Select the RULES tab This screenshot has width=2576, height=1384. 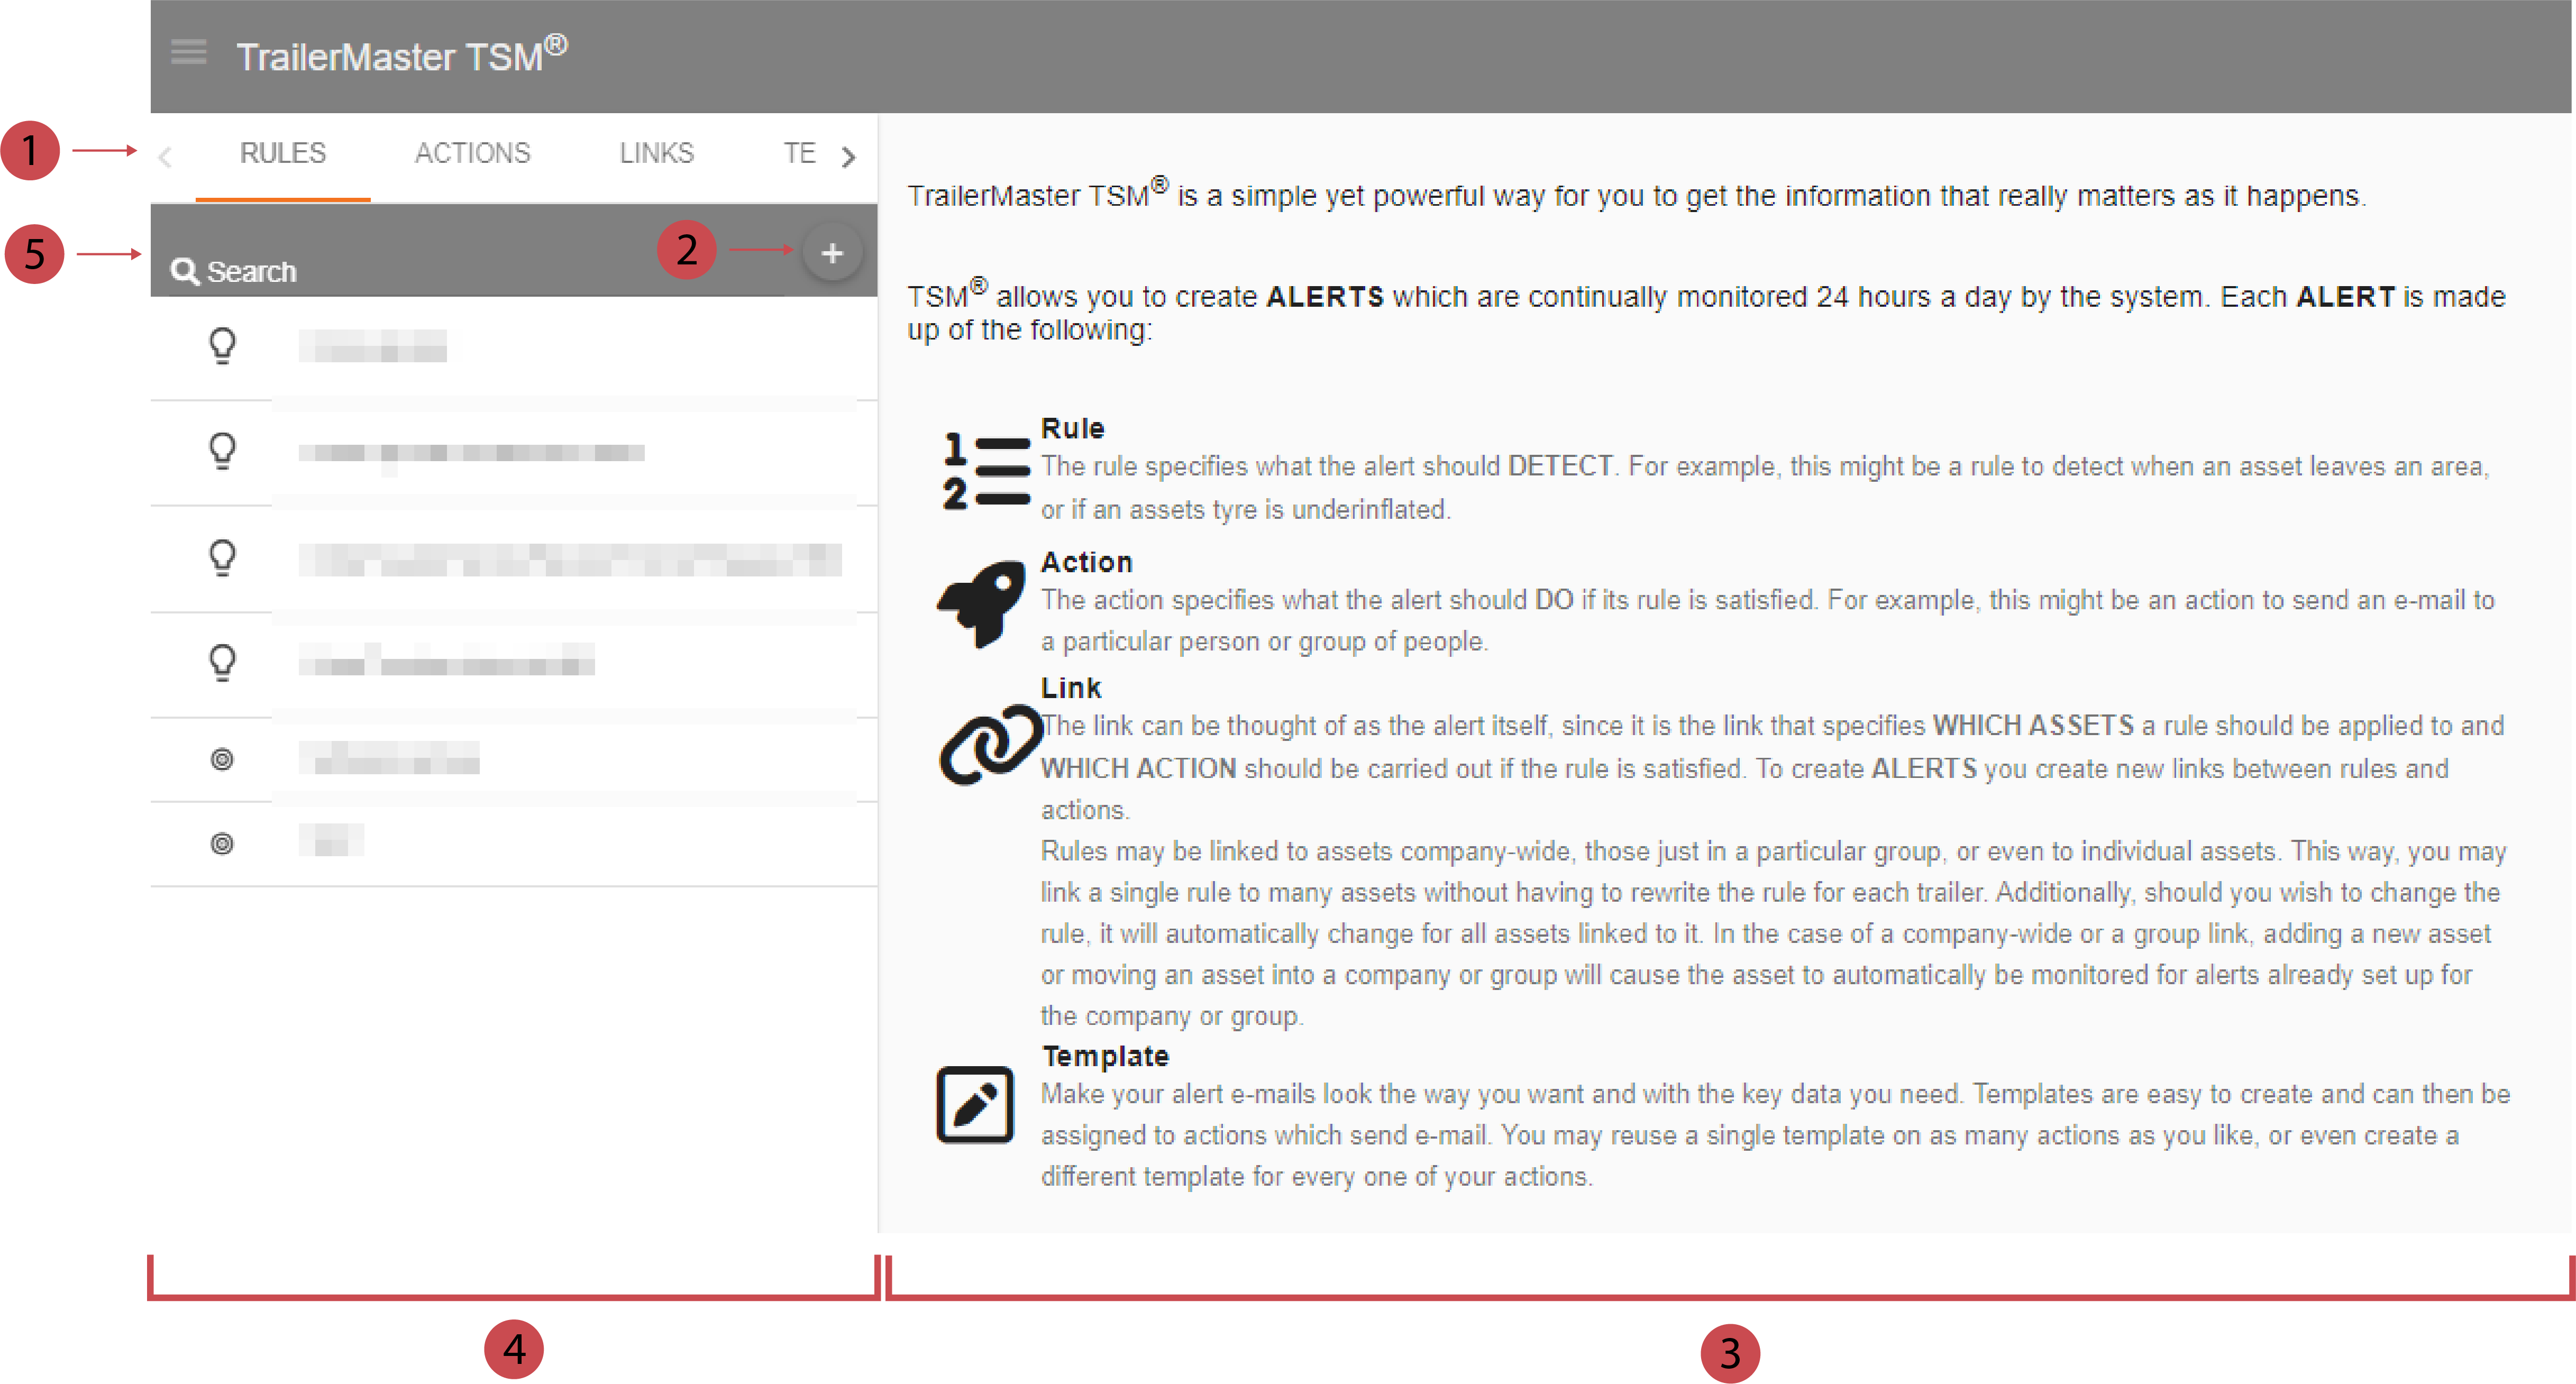pyautogui.click(x=283, y=153)
